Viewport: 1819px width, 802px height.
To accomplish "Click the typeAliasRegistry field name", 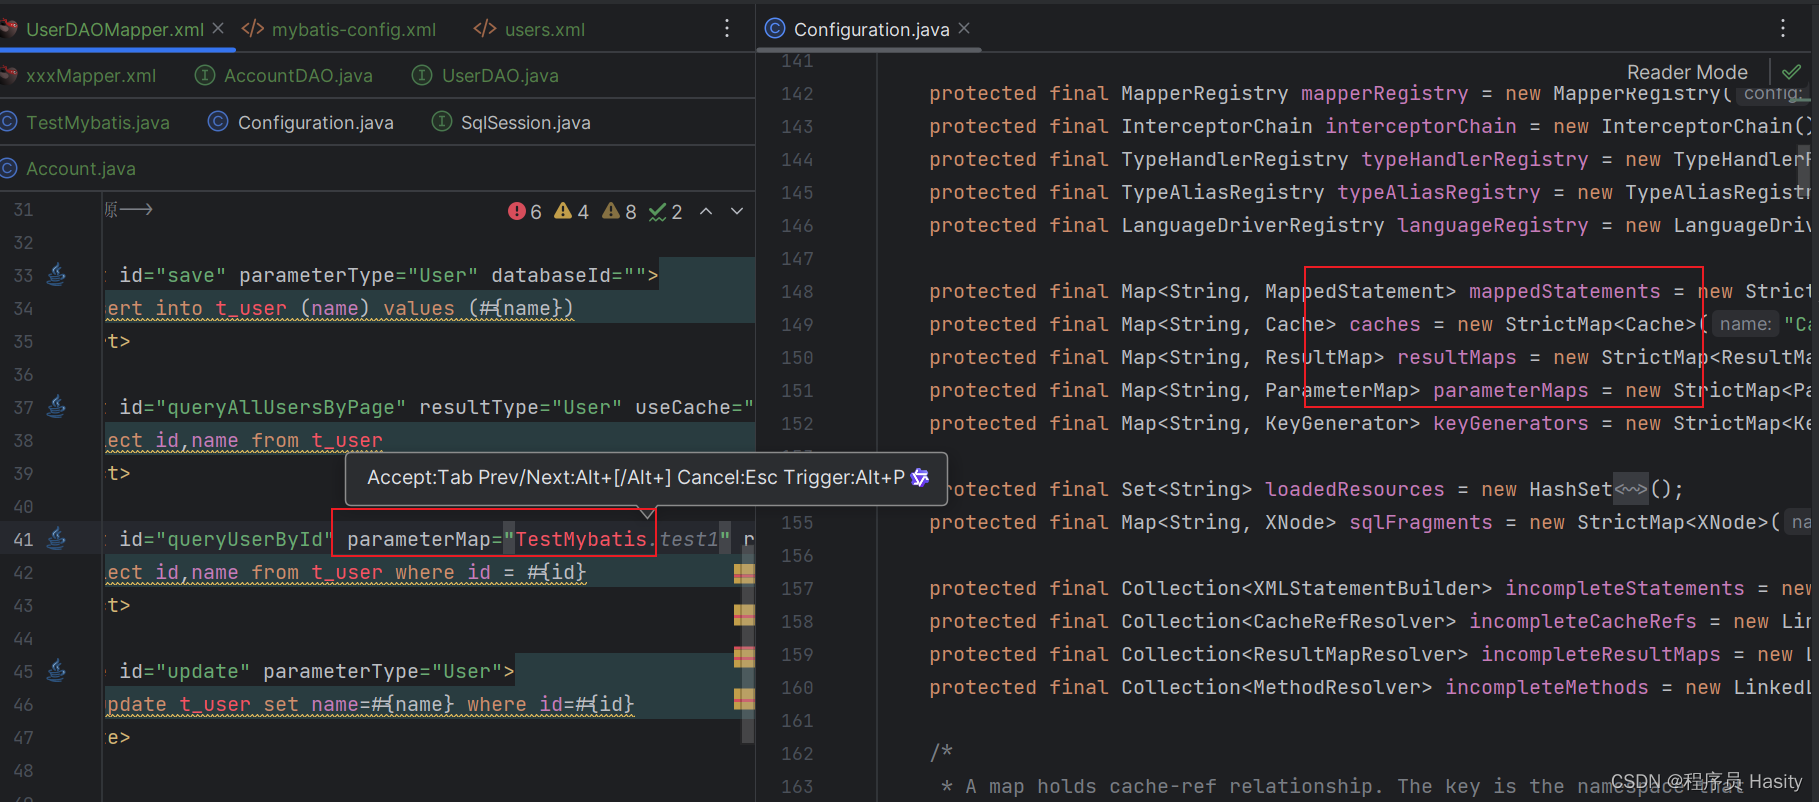I will pos(1438,193).
